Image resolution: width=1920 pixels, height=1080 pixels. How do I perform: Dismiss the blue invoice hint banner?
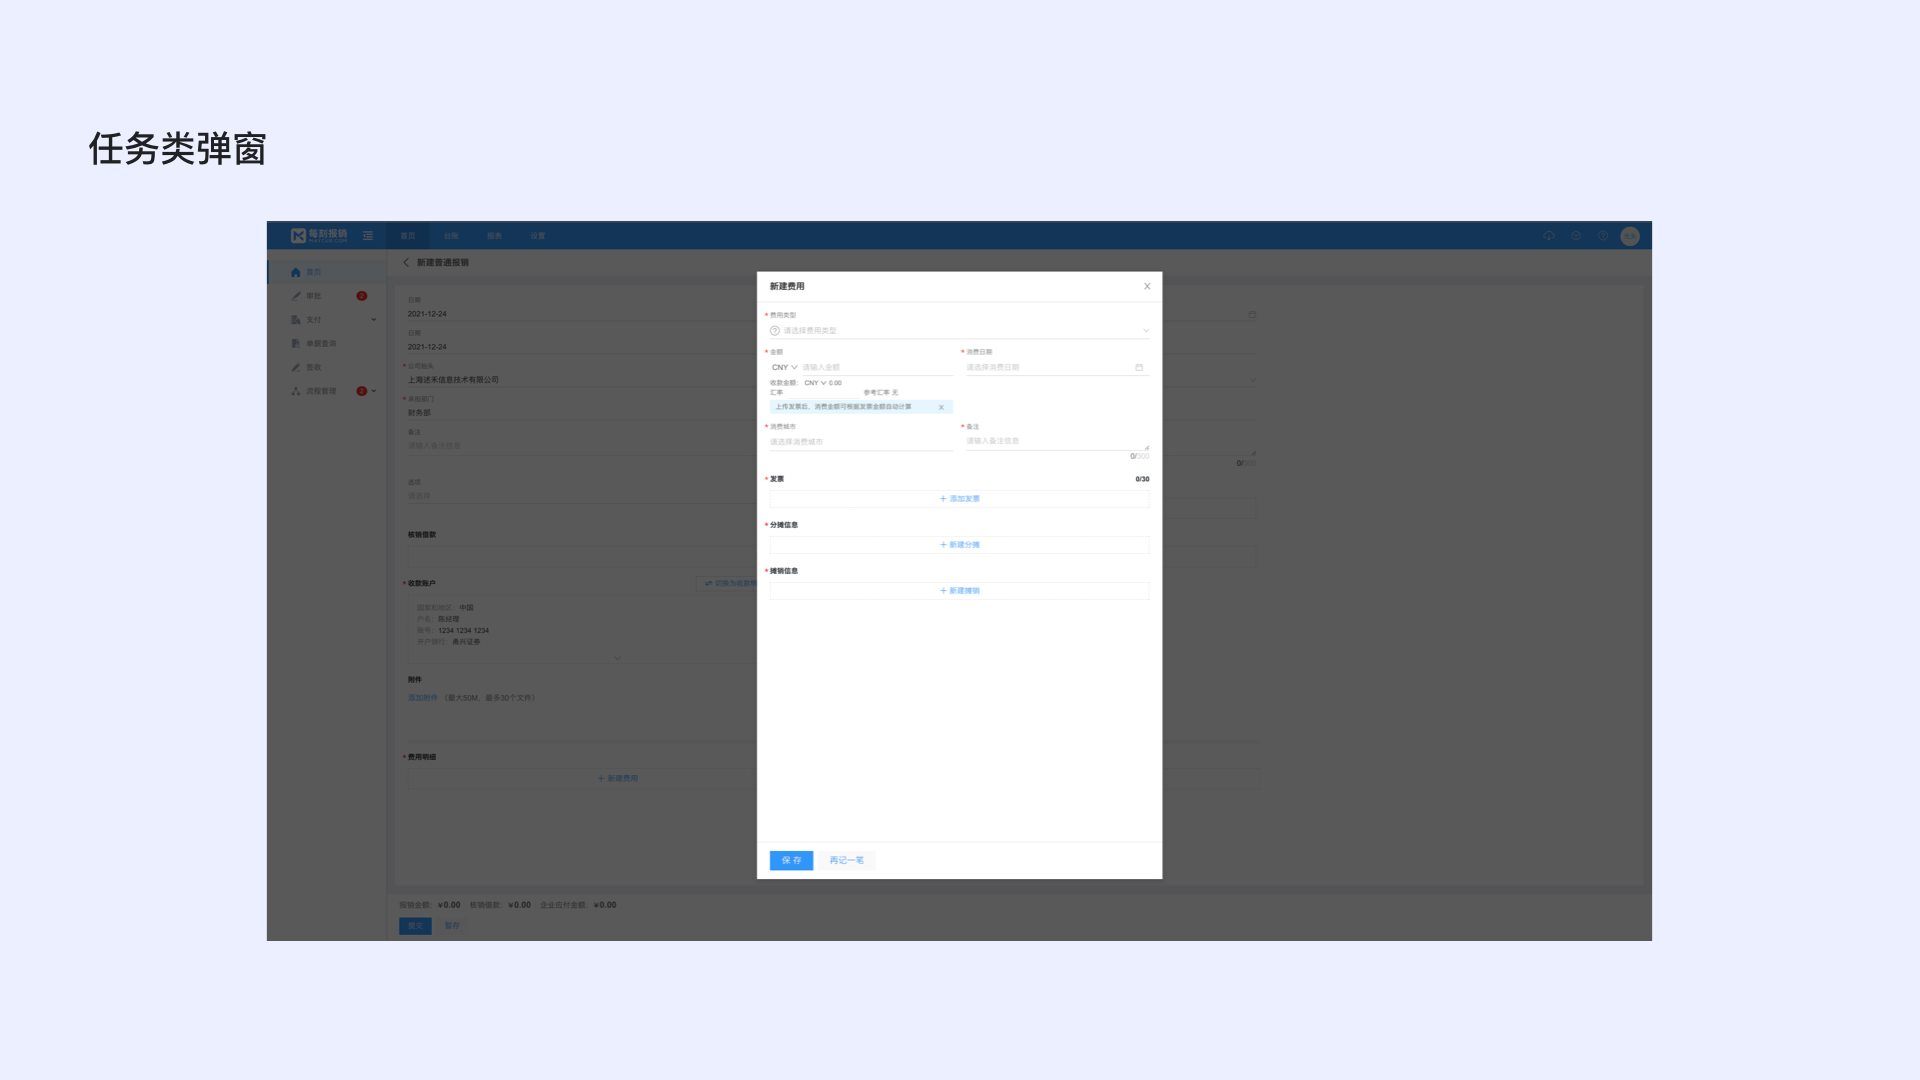coord(941,407)
